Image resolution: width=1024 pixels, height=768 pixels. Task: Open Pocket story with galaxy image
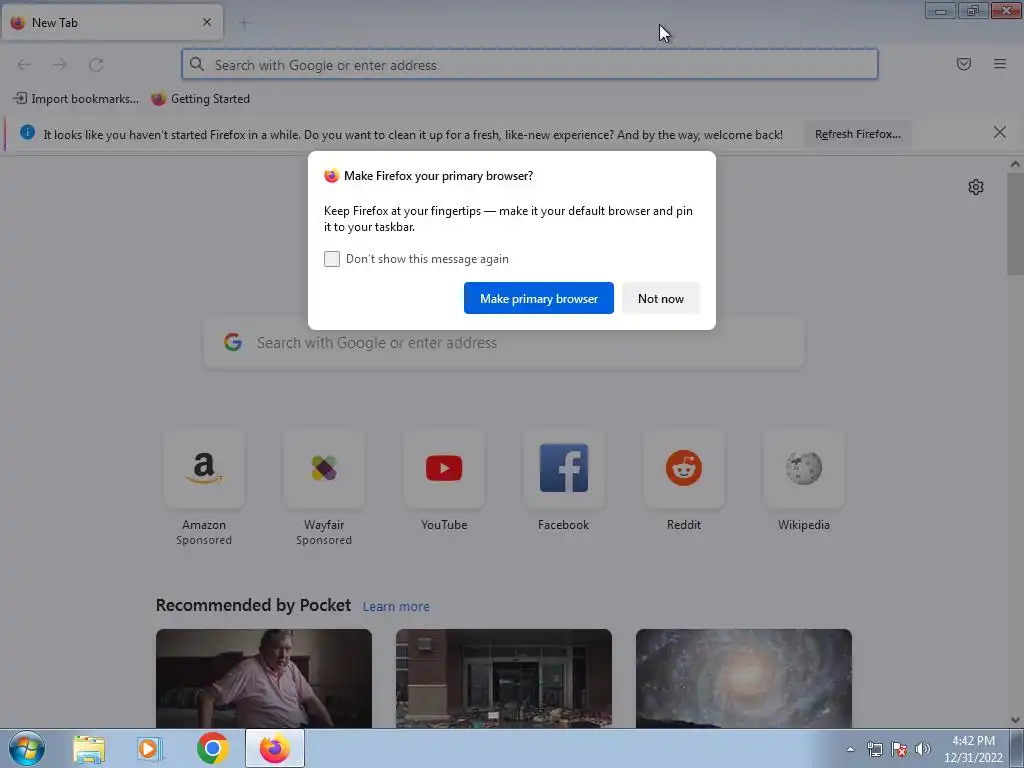click(x=744, y=679)
